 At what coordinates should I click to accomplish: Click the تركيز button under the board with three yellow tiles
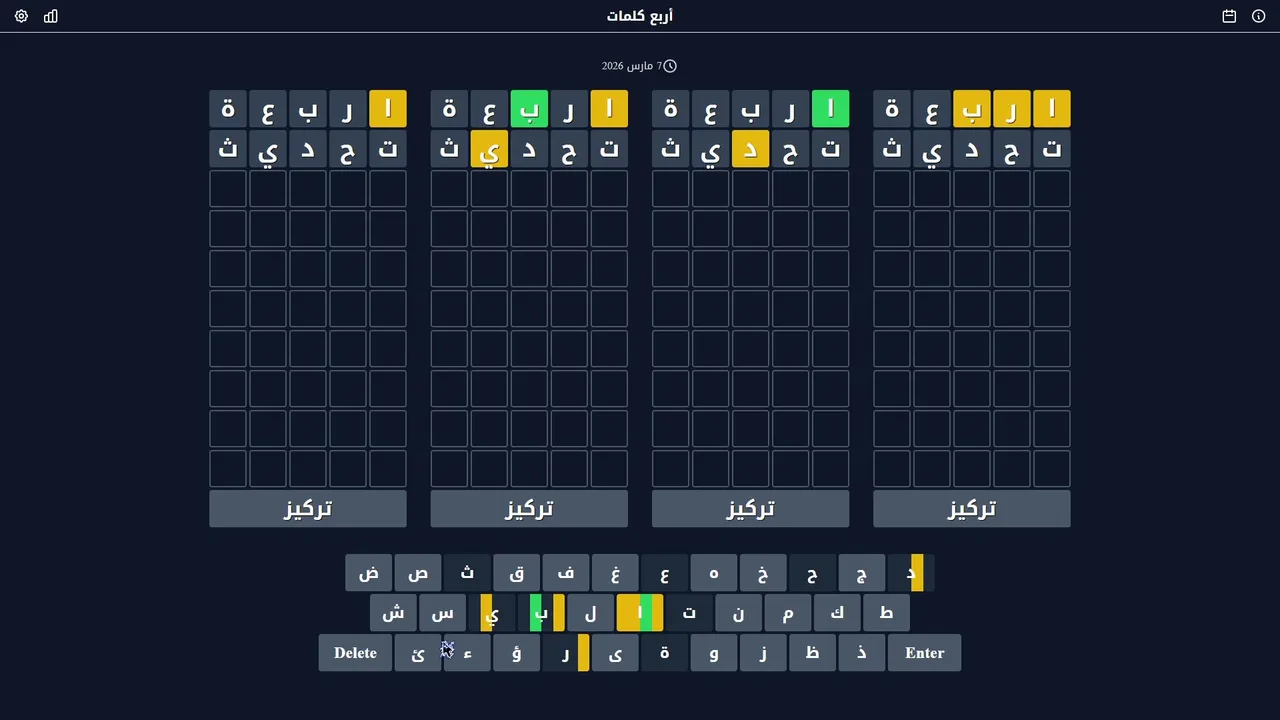pyautogui.click(x=972, y=509)
